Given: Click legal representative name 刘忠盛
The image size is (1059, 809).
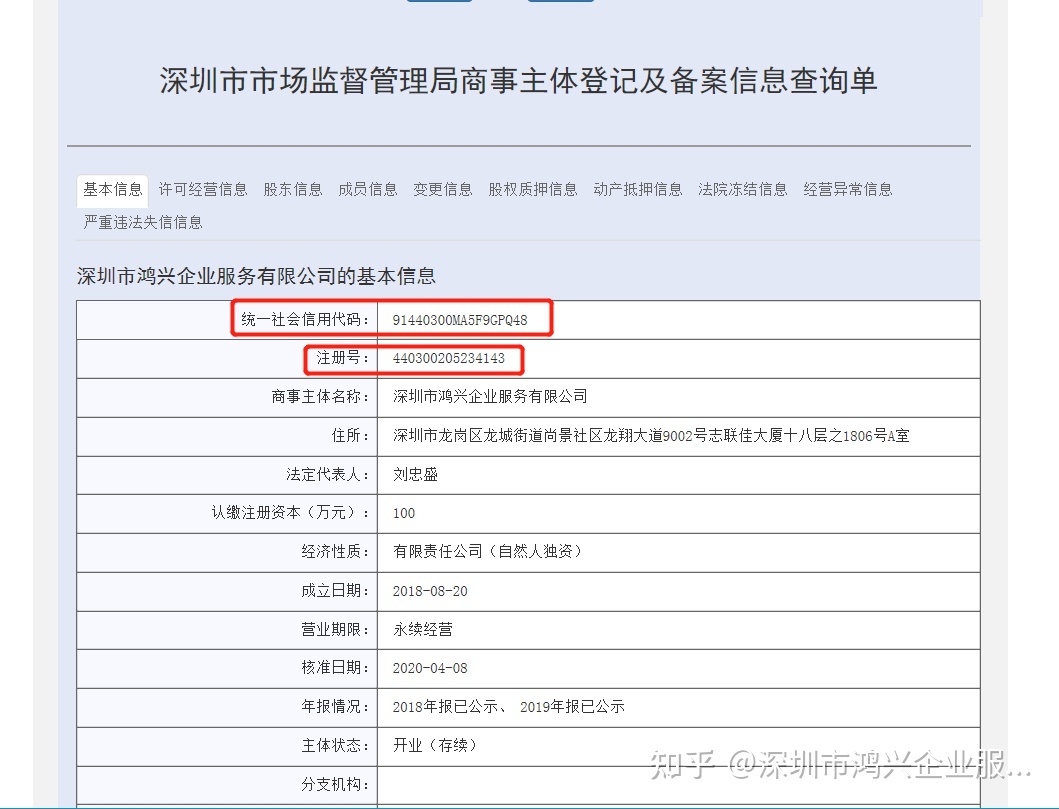Looking at the screenshot, I should coord(416,475).
